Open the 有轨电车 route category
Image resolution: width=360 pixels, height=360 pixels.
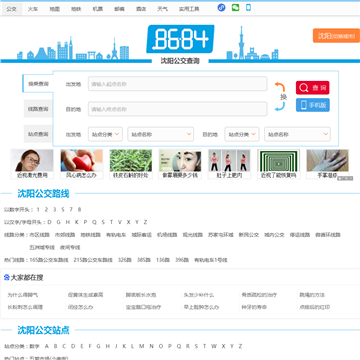pyautogui.click(x=116, y=235)
